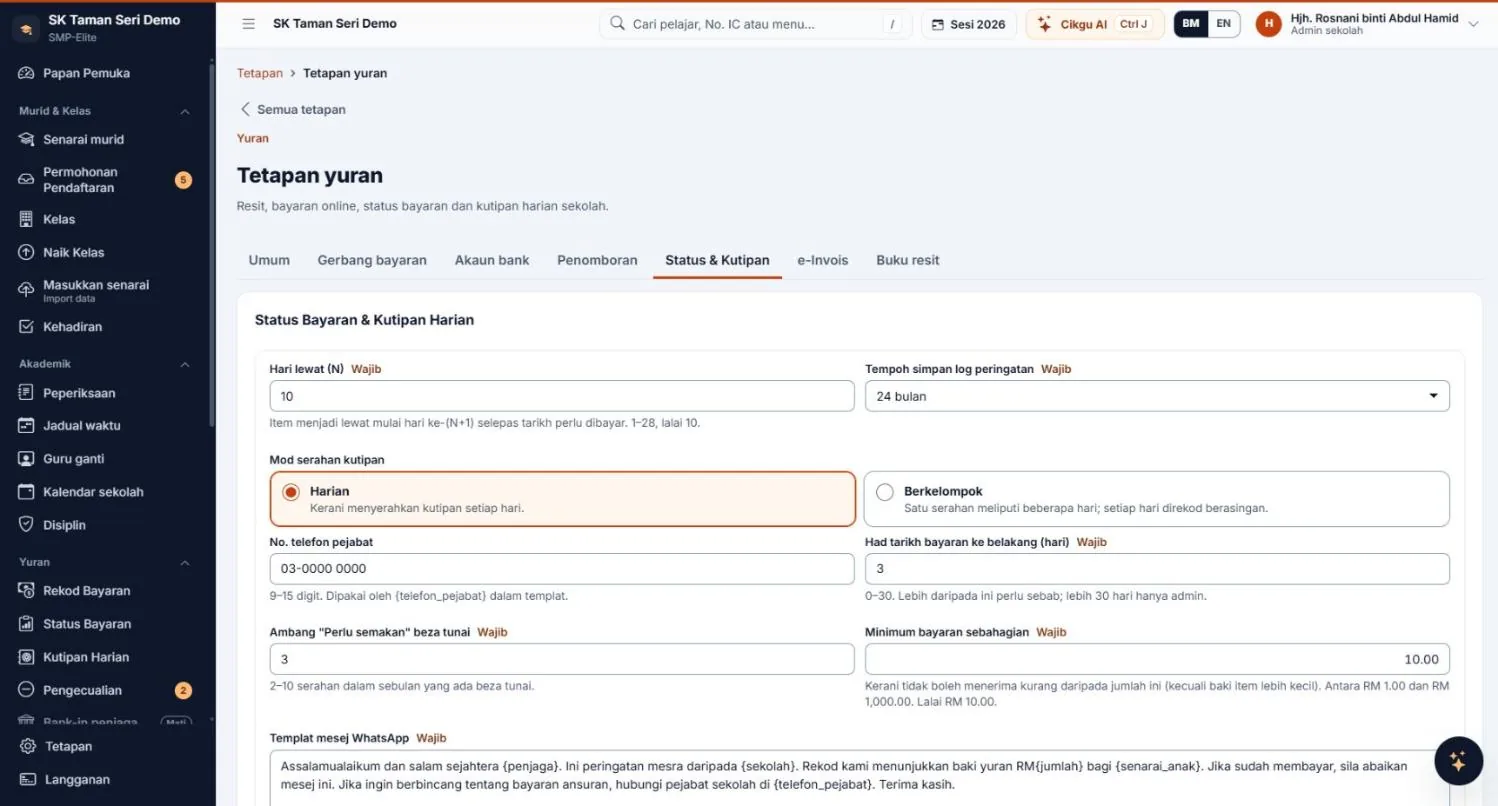Image resolution: width=1498 pixels, height=806 pixels.
Task: Collapse the Yuran sidebar section
Action: [x=185, y=562]
